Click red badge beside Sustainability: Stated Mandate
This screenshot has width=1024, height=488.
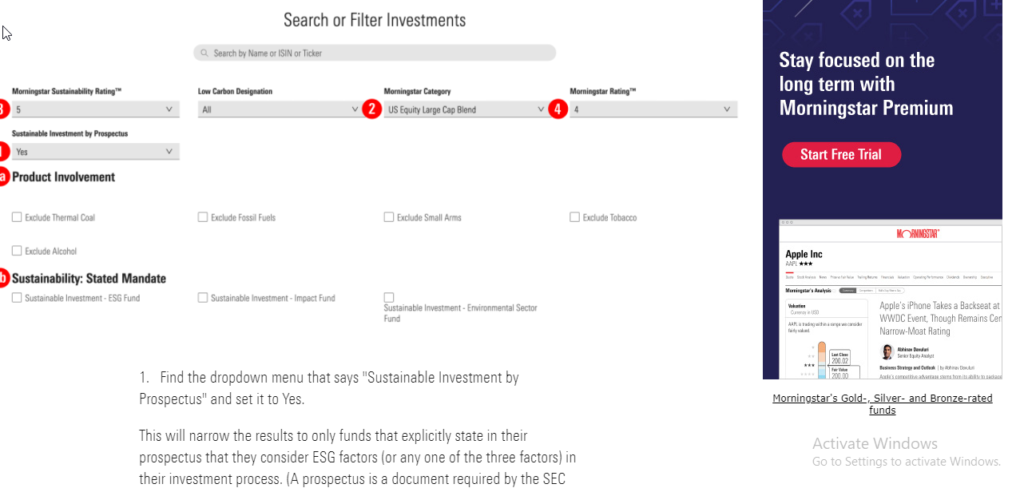tap(3, 278)
